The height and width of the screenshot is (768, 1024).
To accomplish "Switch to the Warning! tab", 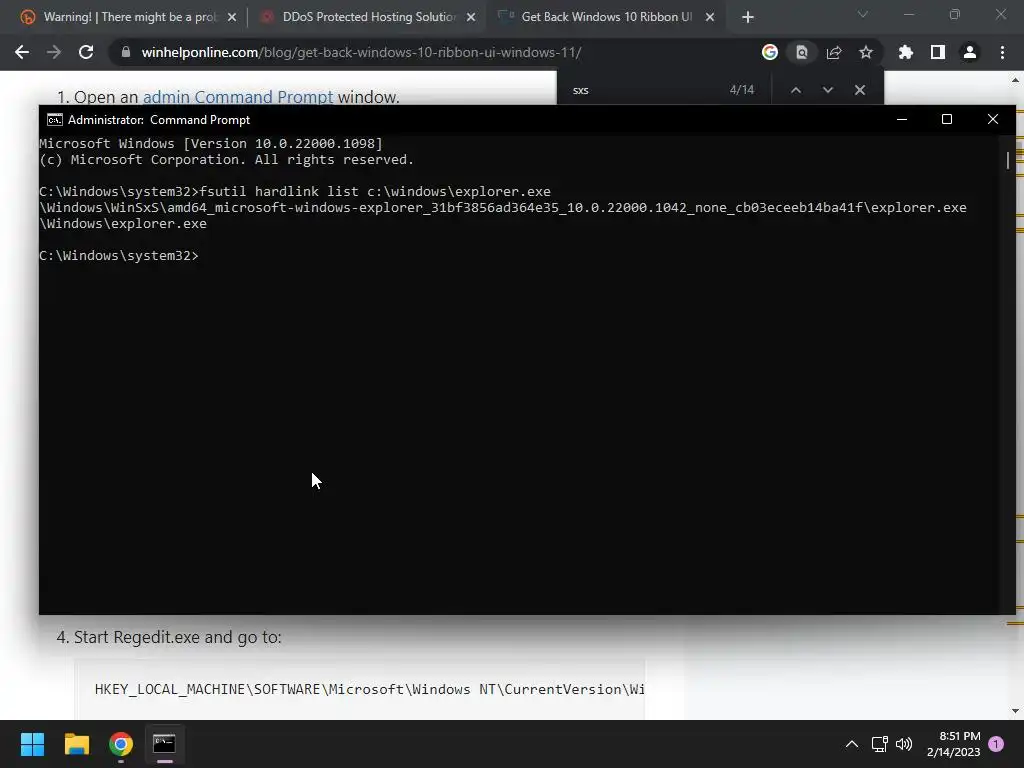I will (129, 17).
